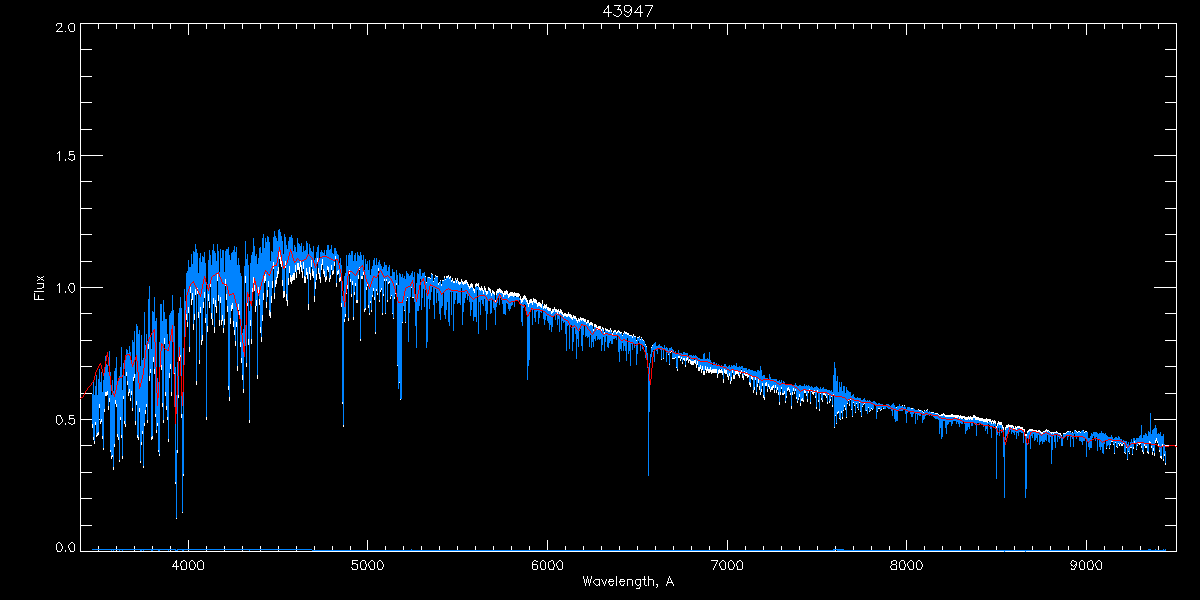Click the 6000 x-axis tick label
The image size is (1200, 600).
(x=547, y=564)
